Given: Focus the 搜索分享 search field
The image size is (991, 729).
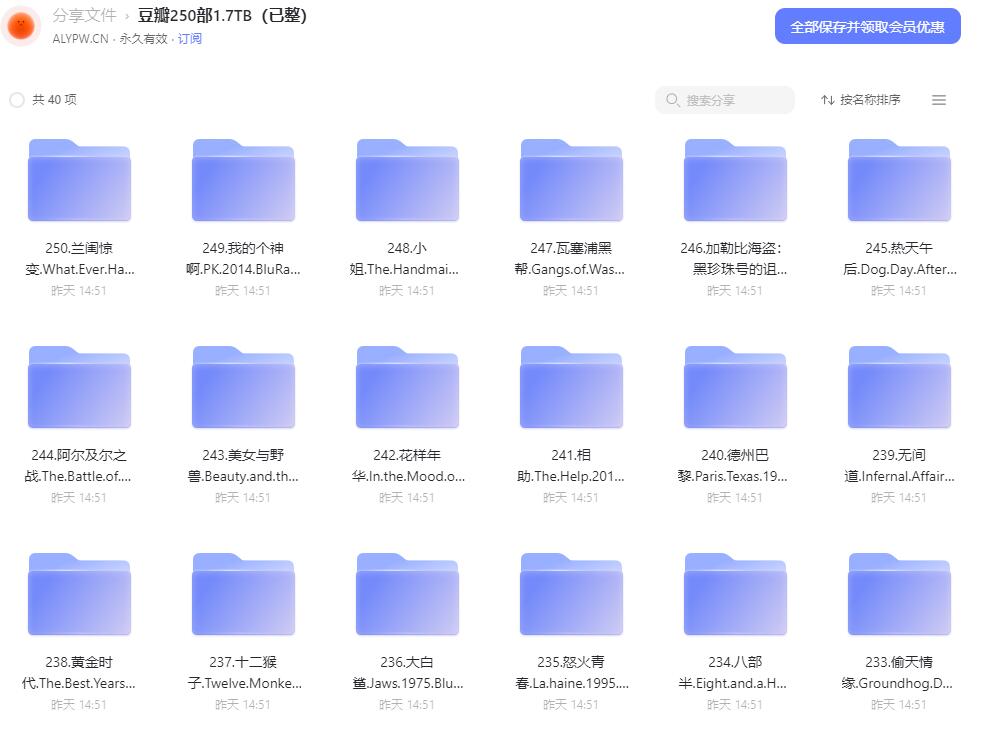Looking at the screenshot, I should click(x=725, y=100).
